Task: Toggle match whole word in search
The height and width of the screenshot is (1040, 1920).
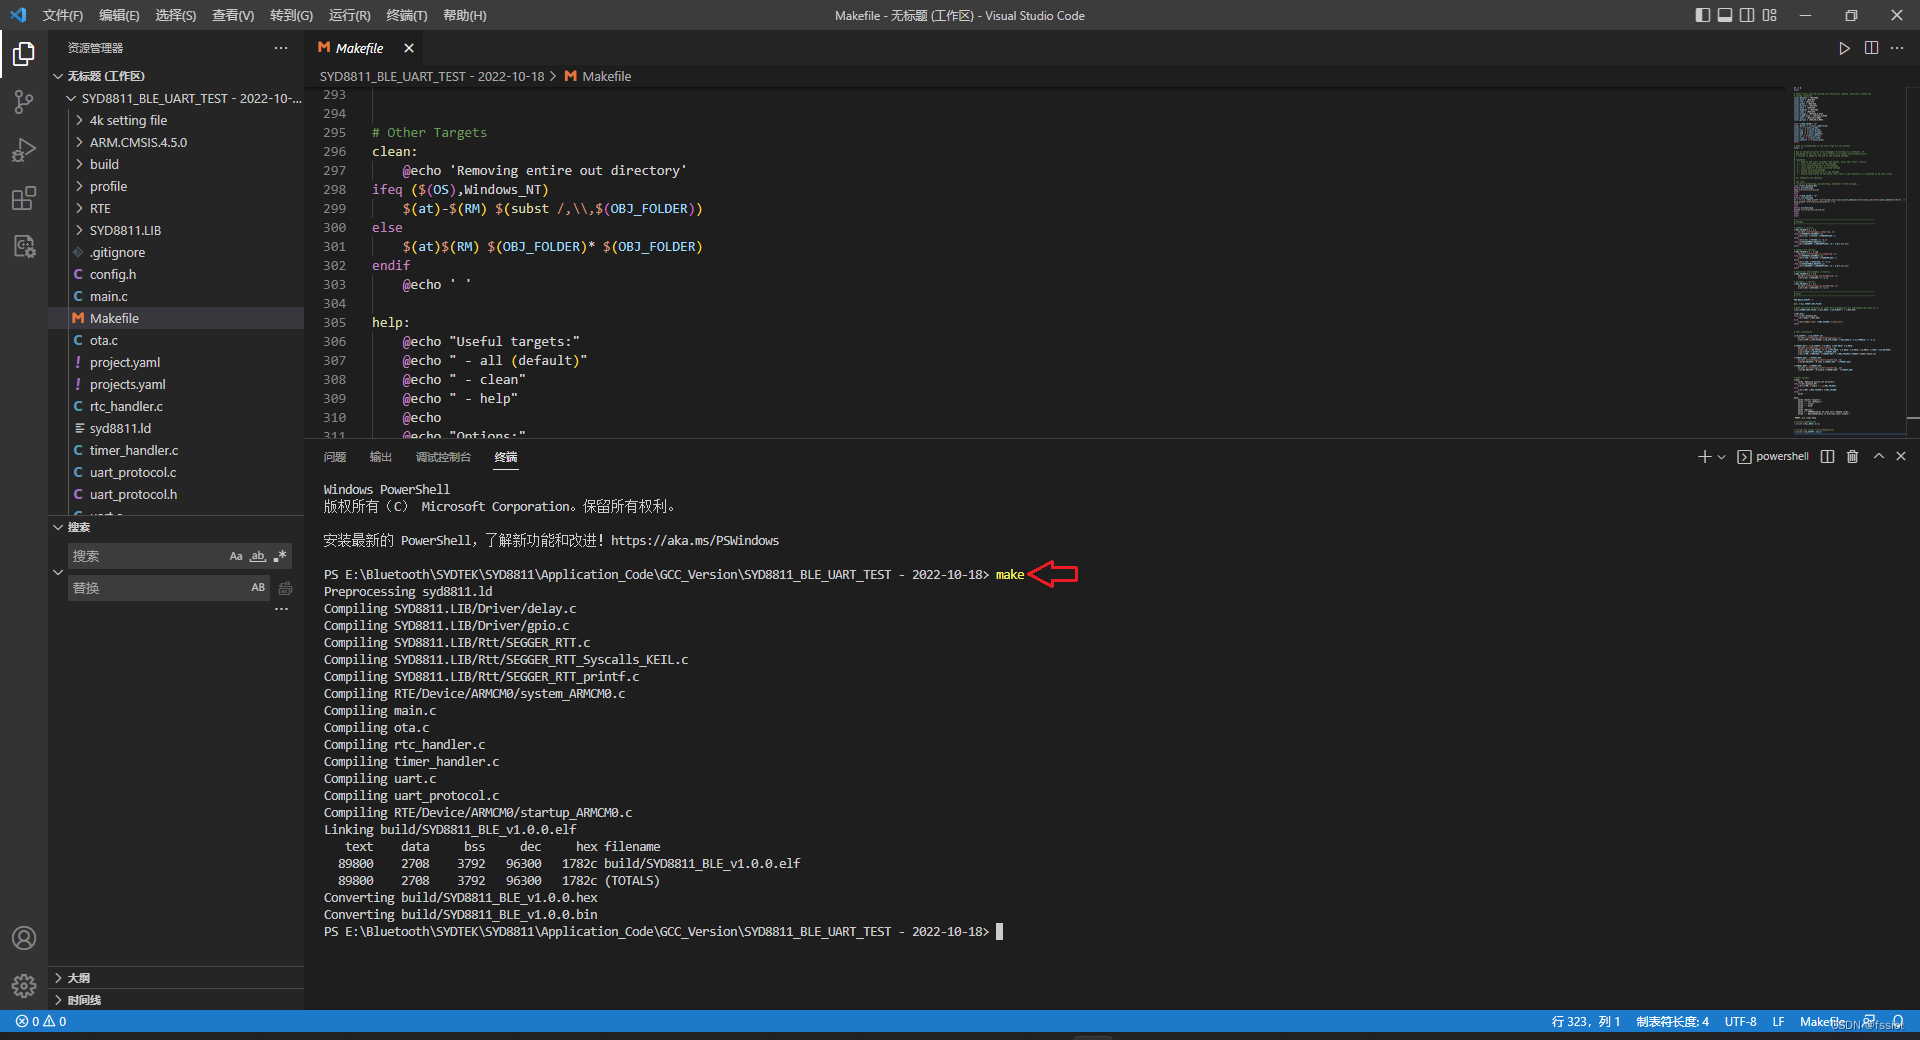Action: tap(258, 556)
